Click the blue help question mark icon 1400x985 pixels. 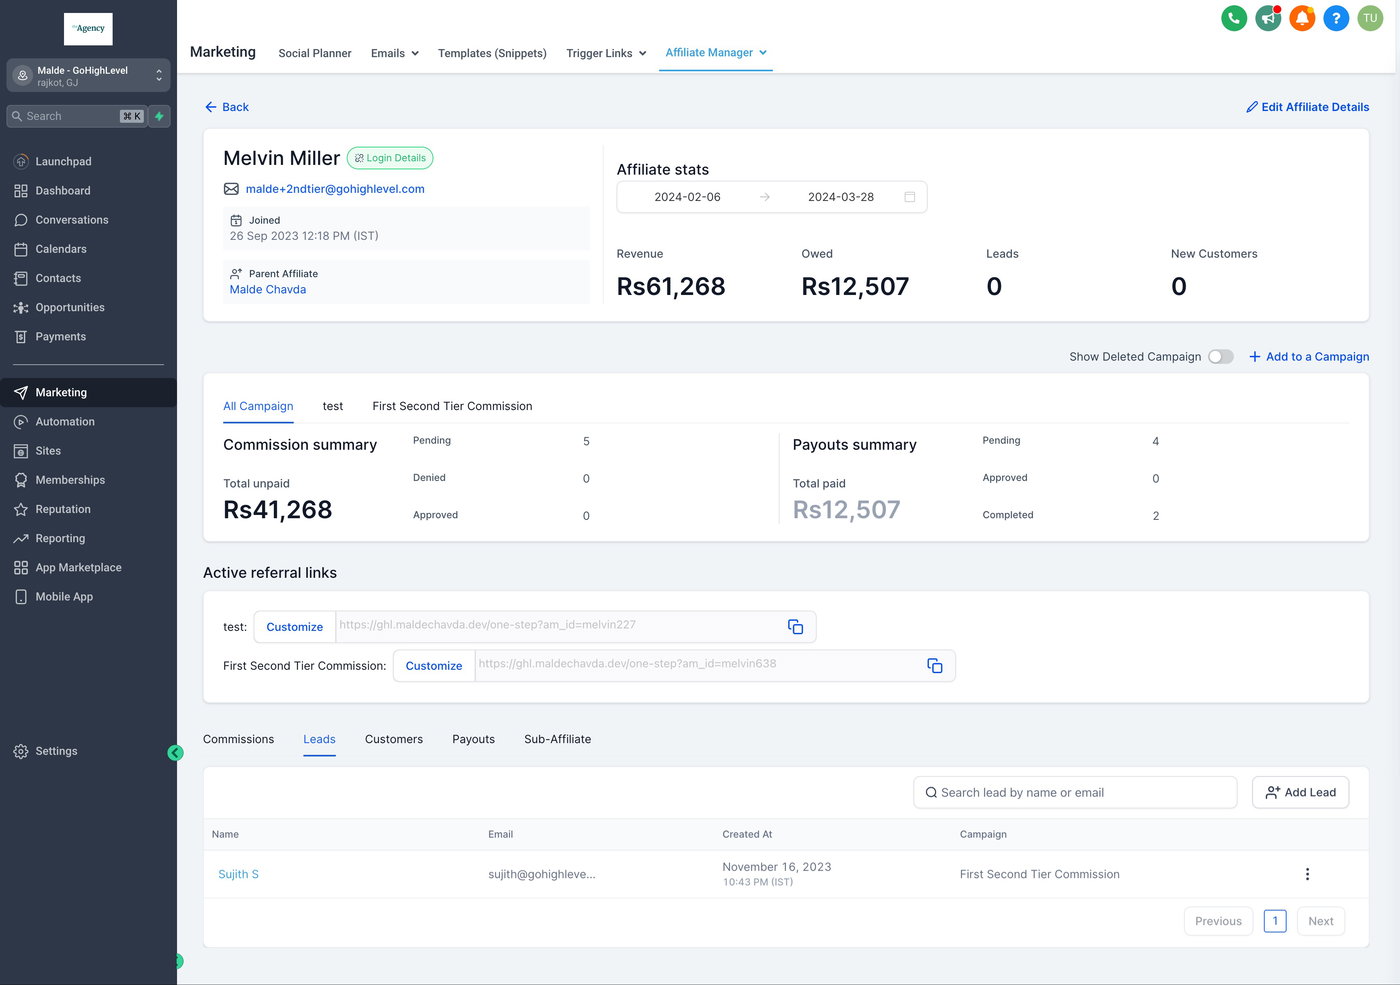tap(1336, 18)
